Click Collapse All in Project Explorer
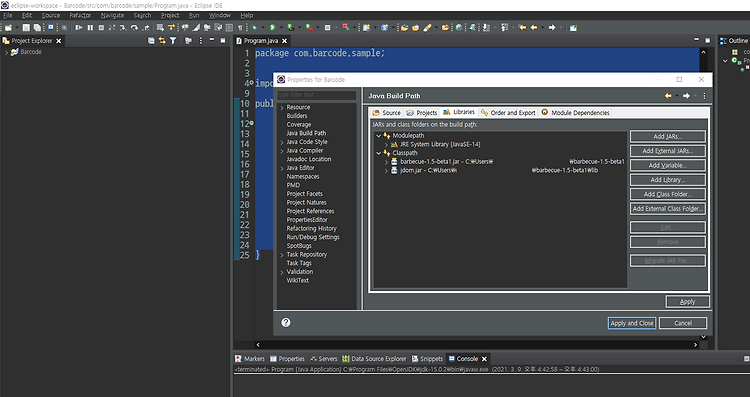750x397 pixels. 151,41
